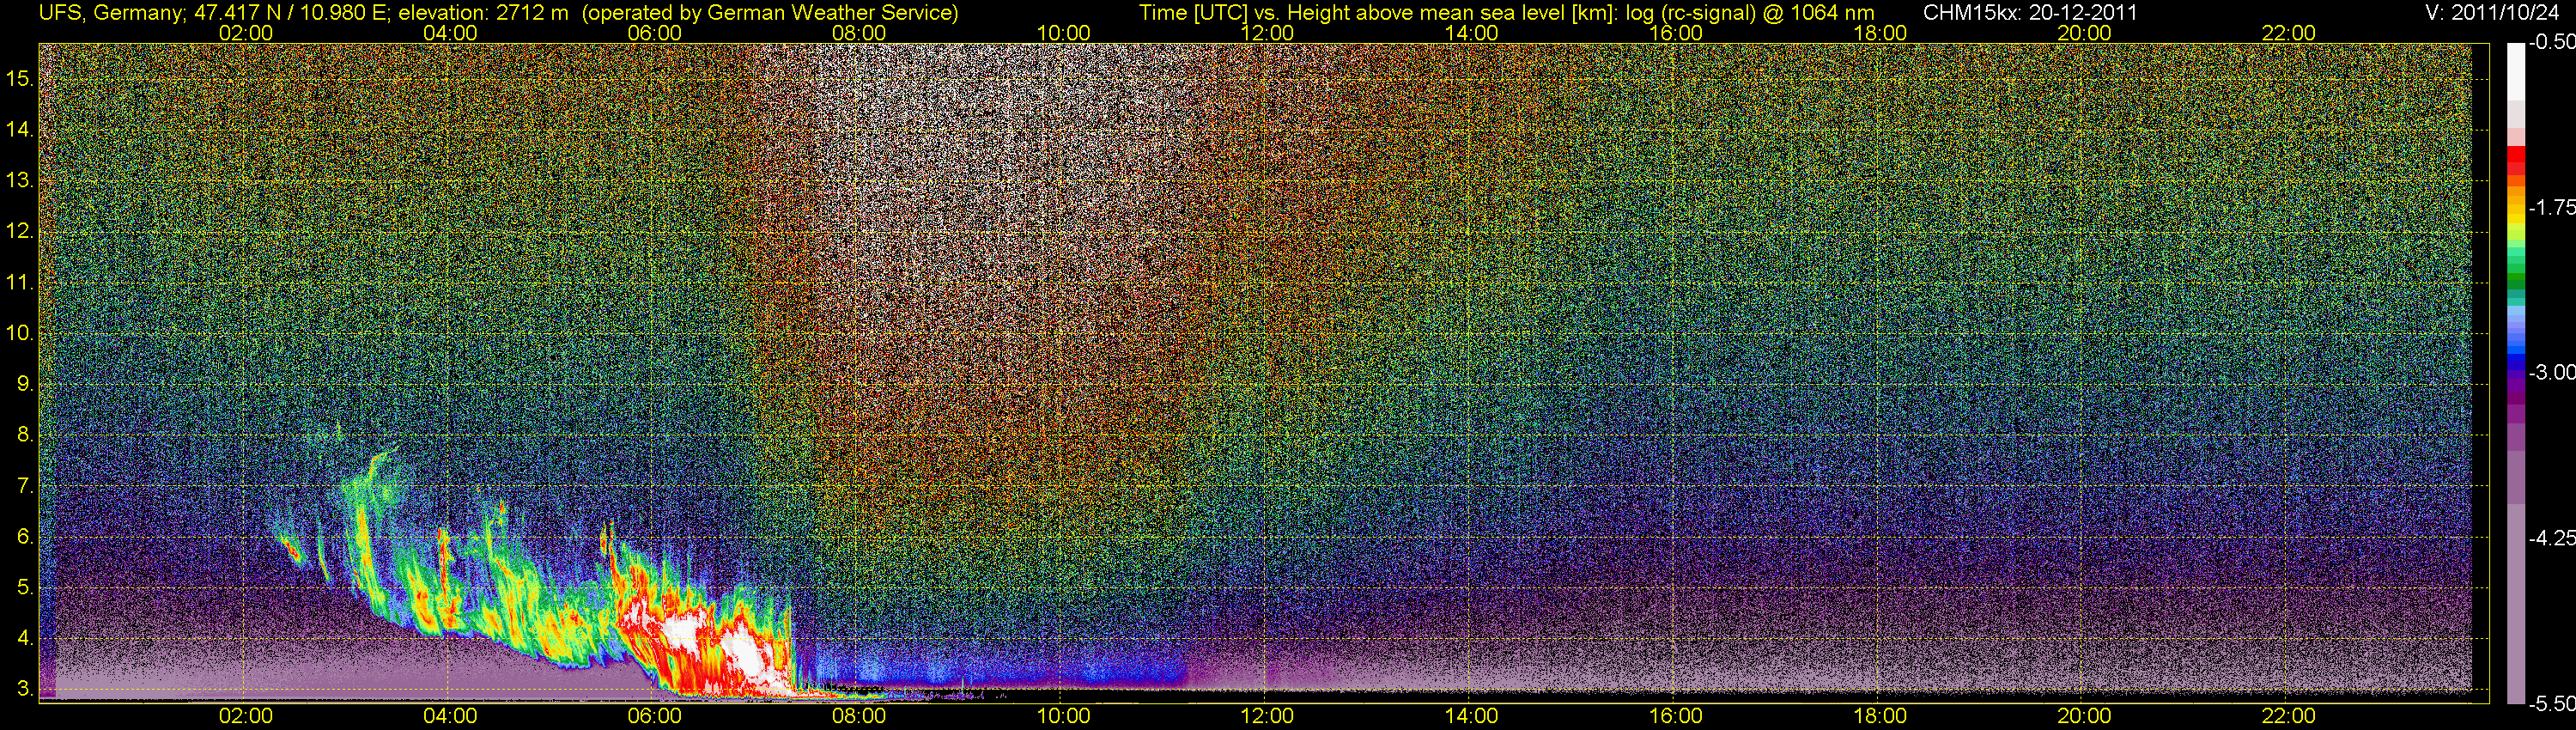
Task: Click the 22:00 label on the bottom time axis
Action: [x=2288, y=716]
